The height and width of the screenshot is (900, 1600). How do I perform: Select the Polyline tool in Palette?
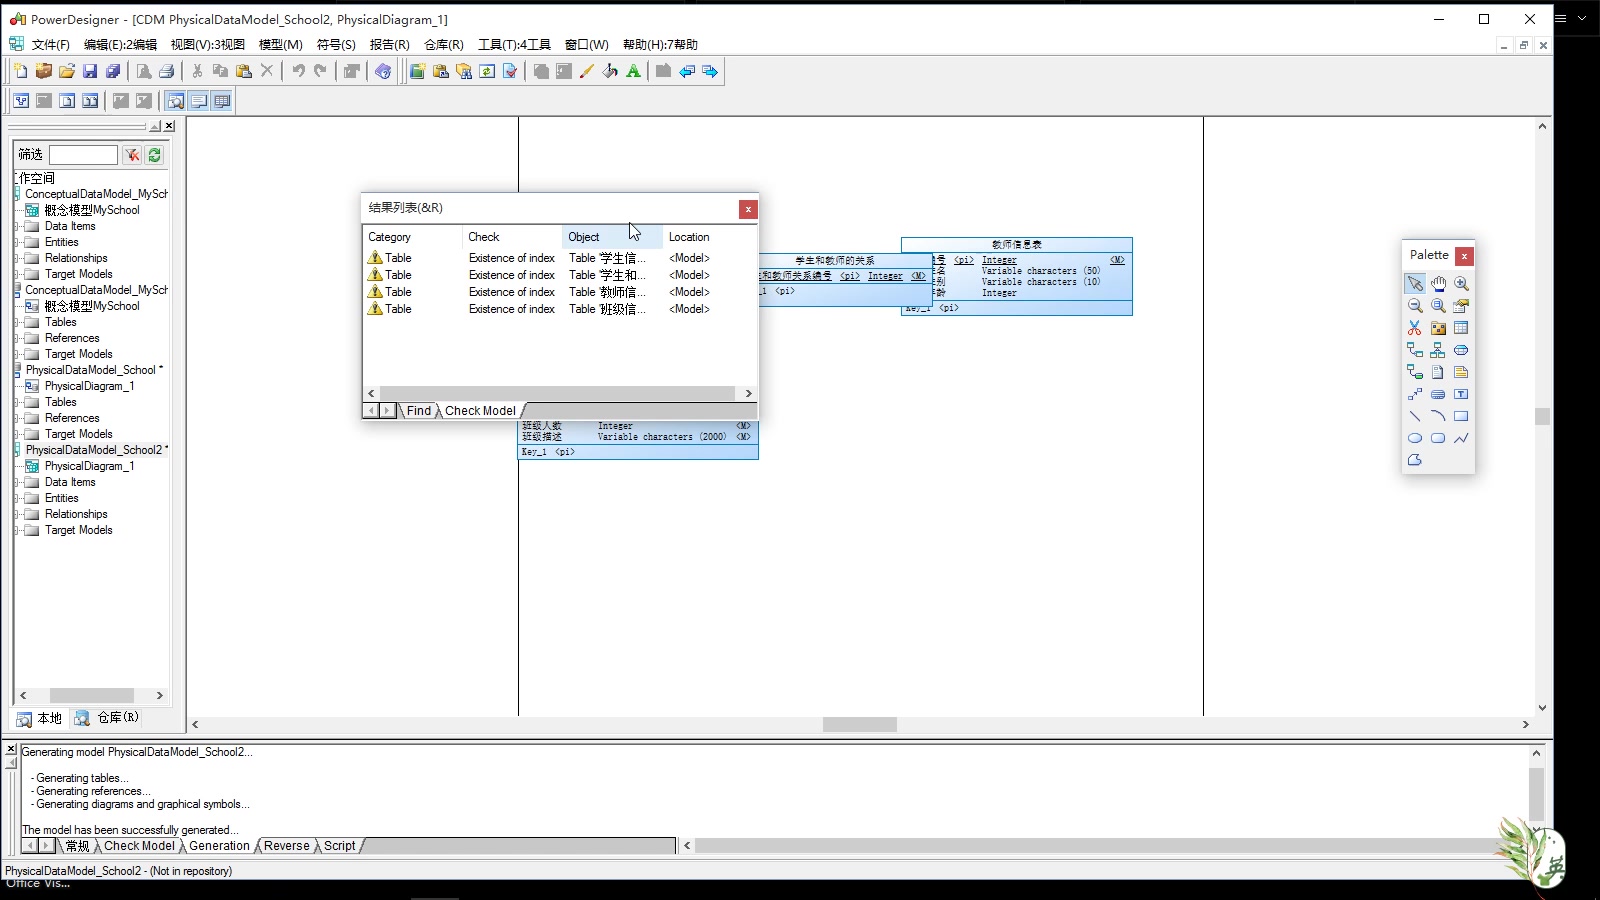[x=1461, y=438]
